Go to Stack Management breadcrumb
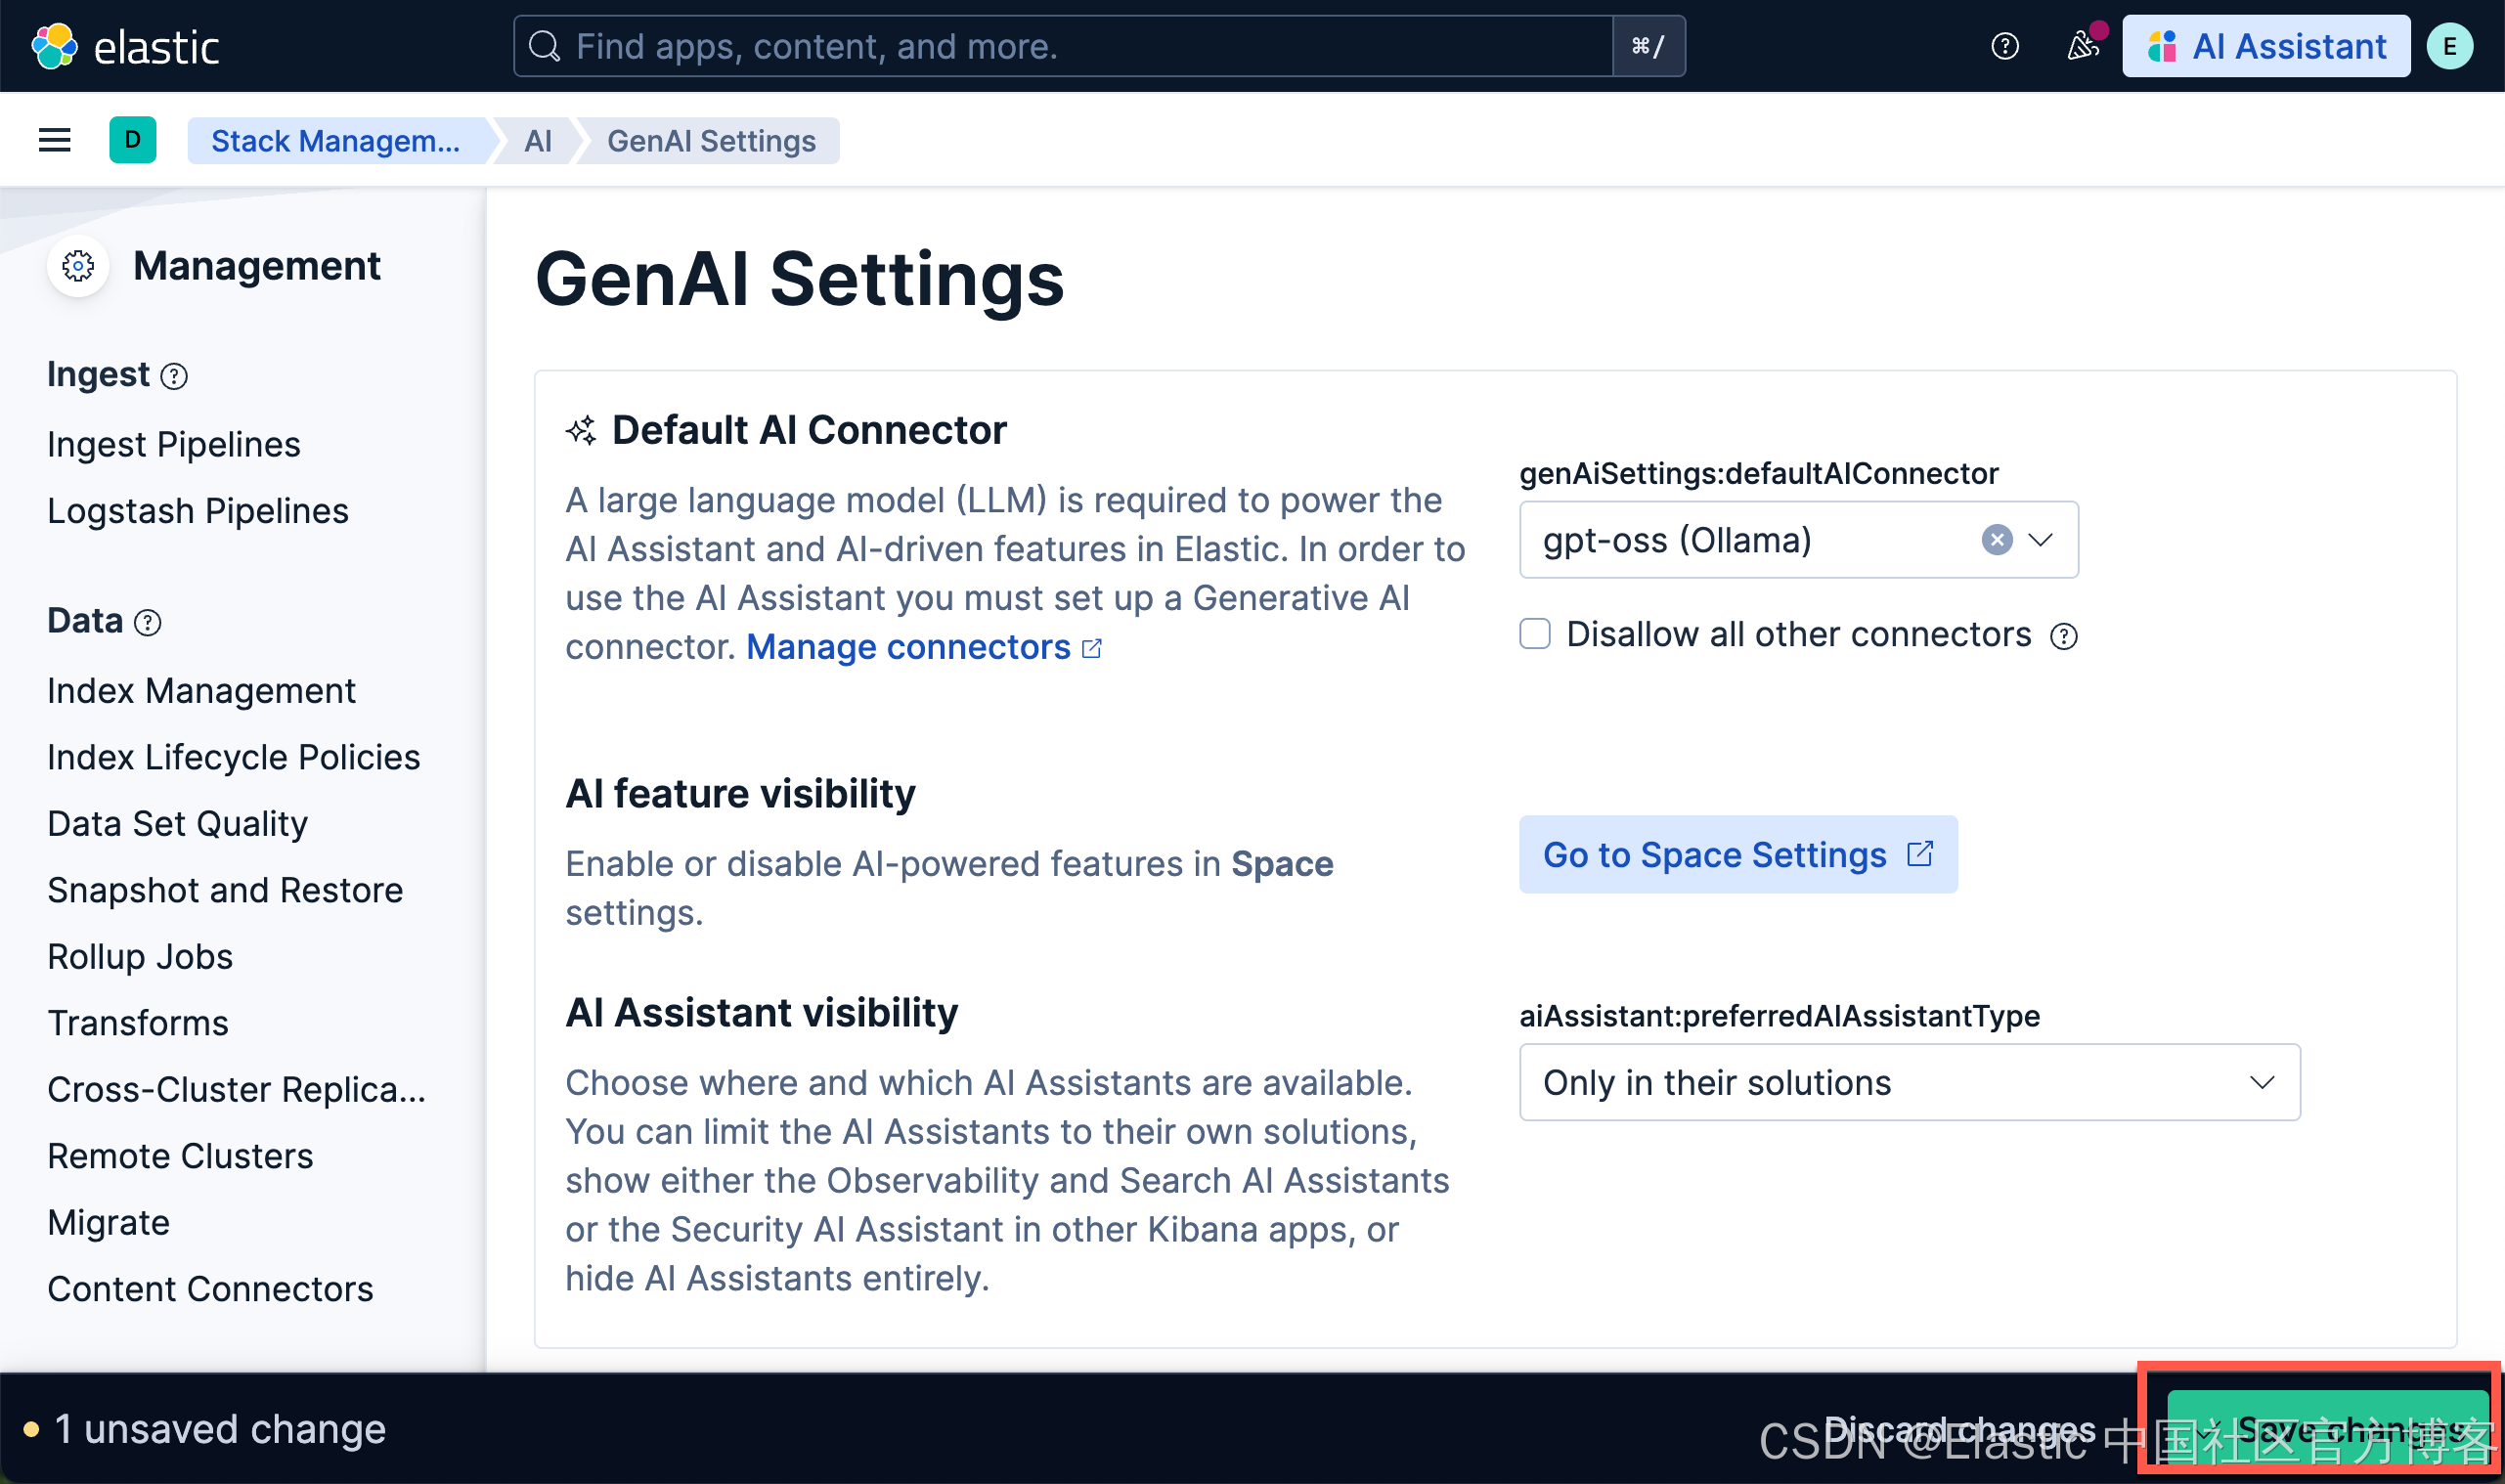2505x1484 pixels. 336,141
